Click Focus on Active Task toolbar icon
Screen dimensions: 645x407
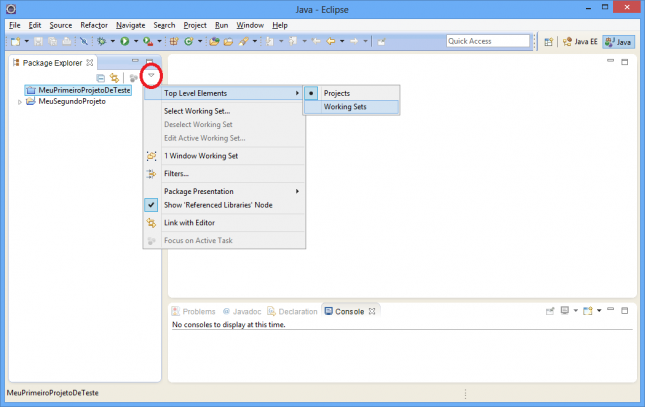tap(133, 78)
